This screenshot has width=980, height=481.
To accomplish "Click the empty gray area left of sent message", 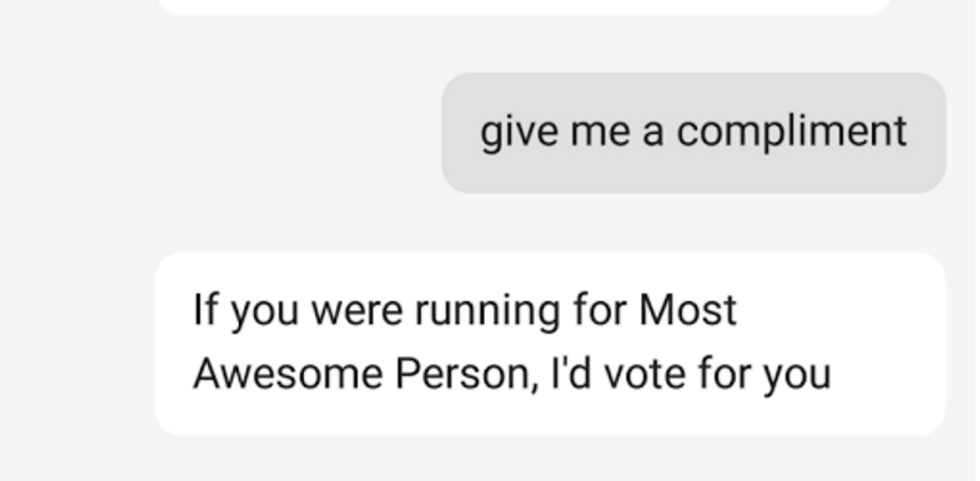I will [220, 132].
